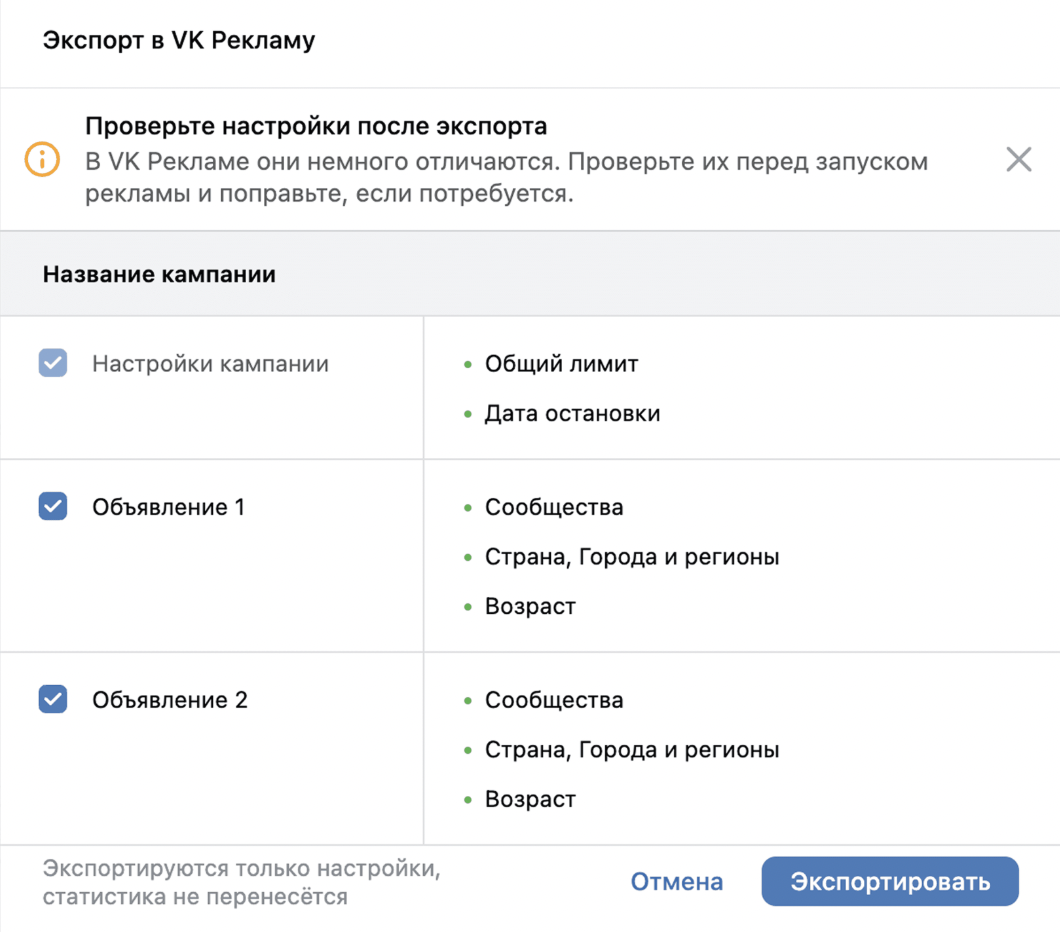Click Возраст under Объявление 2
1060x932 pixels.
529,799
